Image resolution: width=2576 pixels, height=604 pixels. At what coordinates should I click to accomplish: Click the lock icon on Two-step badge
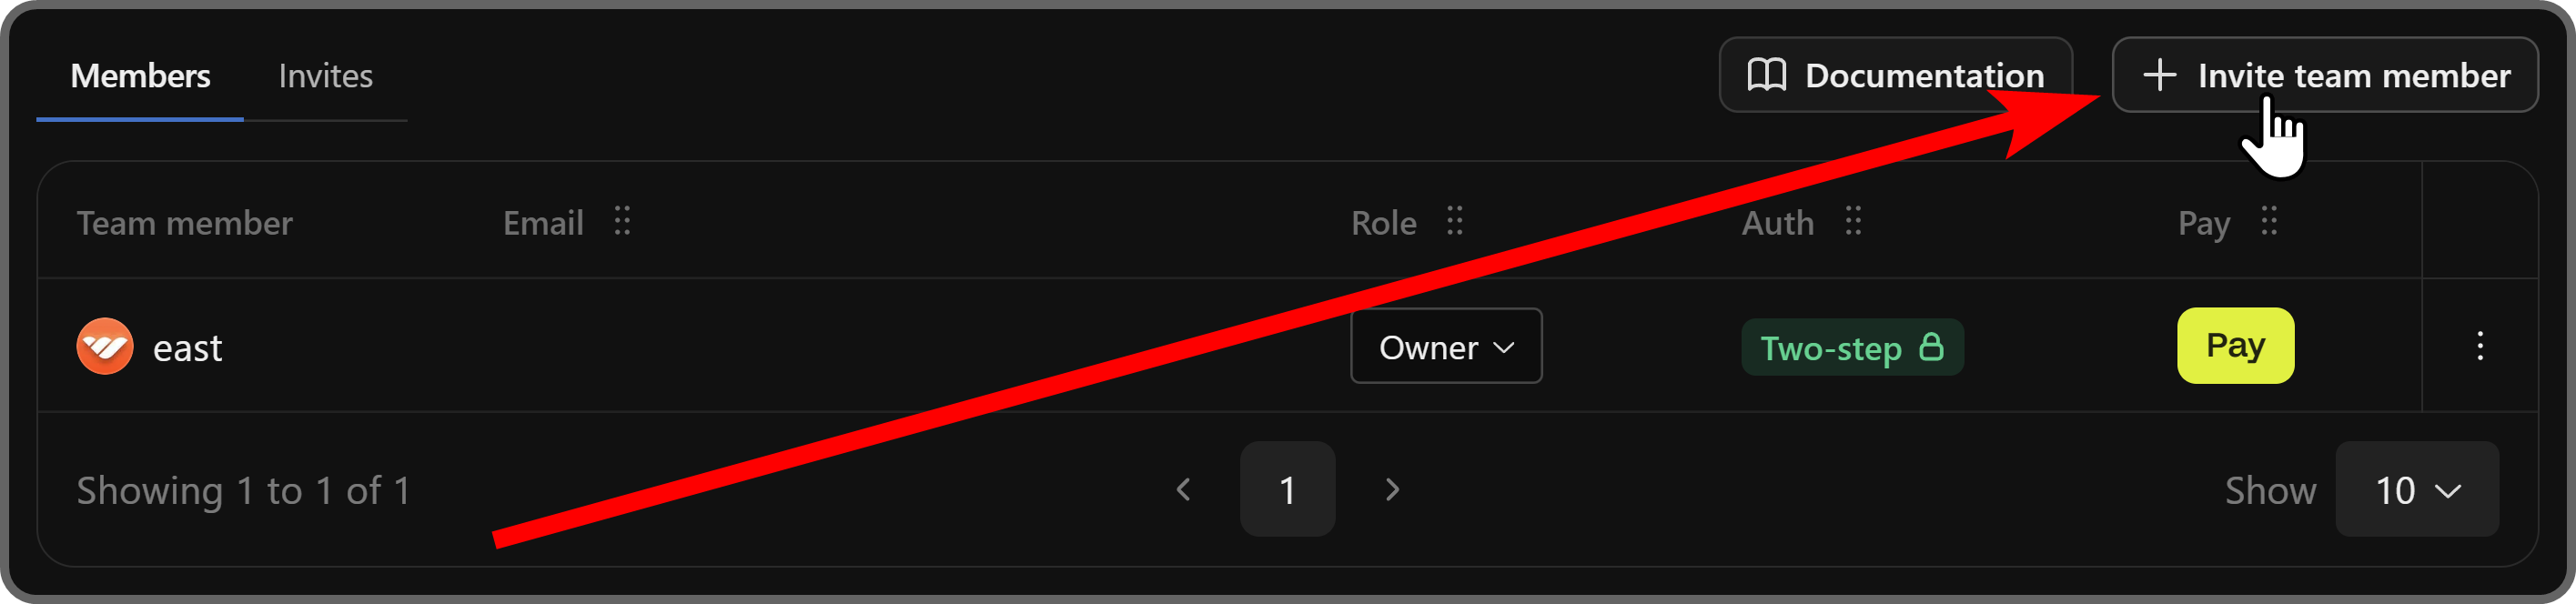(1932, 347)
